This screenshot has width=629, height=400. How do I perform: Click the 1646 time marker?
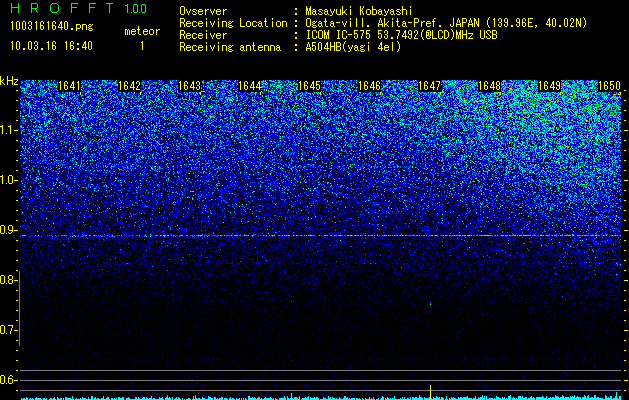[369, 86]
